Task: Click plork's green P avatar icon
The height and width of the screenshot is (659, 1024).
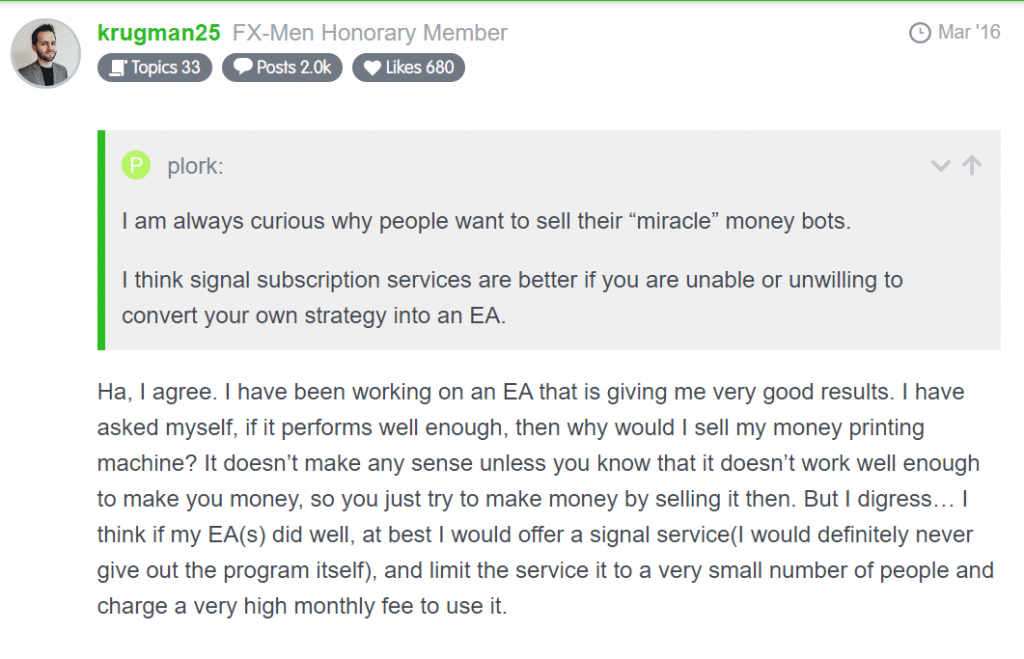Action: 136,165
